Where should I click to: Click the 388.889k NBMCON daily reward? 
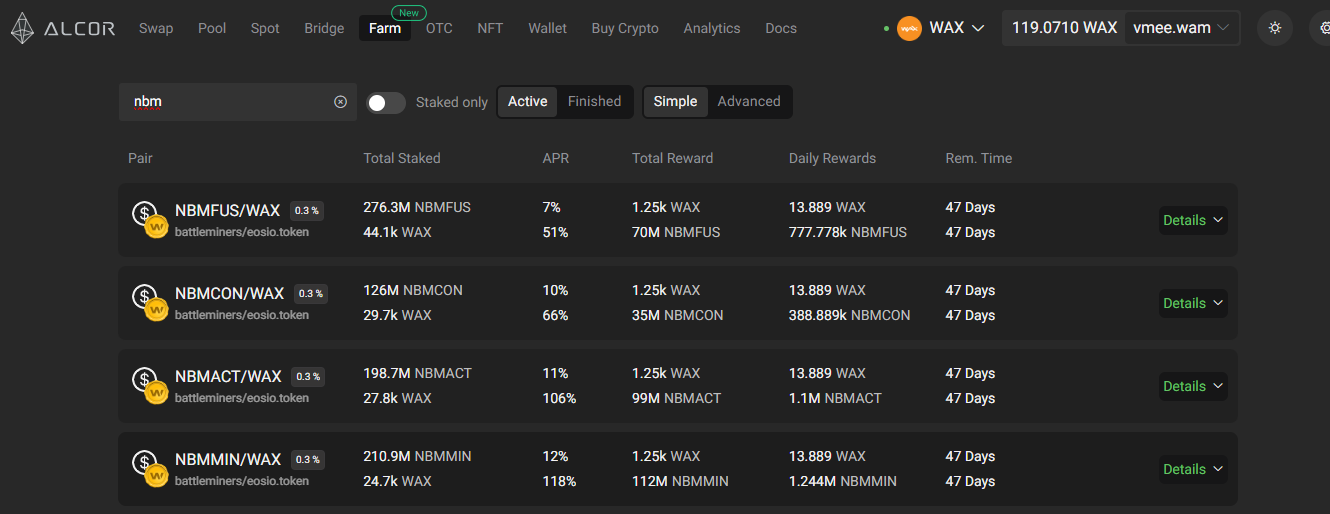click(850, 315)
